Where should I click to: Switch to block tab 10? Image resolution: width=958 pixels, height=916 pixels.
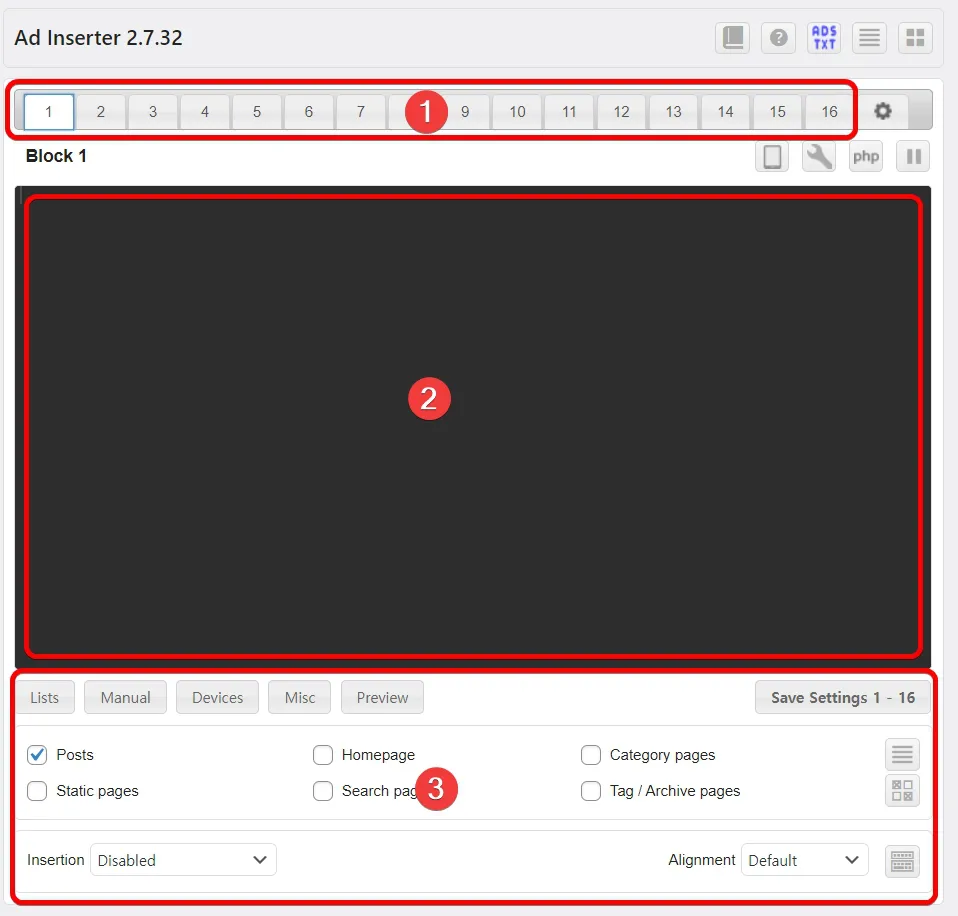[x=517, y=112]
